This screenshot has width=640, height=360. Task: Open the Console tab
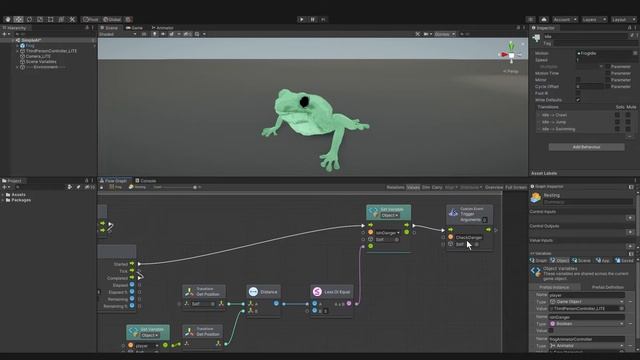pos(146,180)
